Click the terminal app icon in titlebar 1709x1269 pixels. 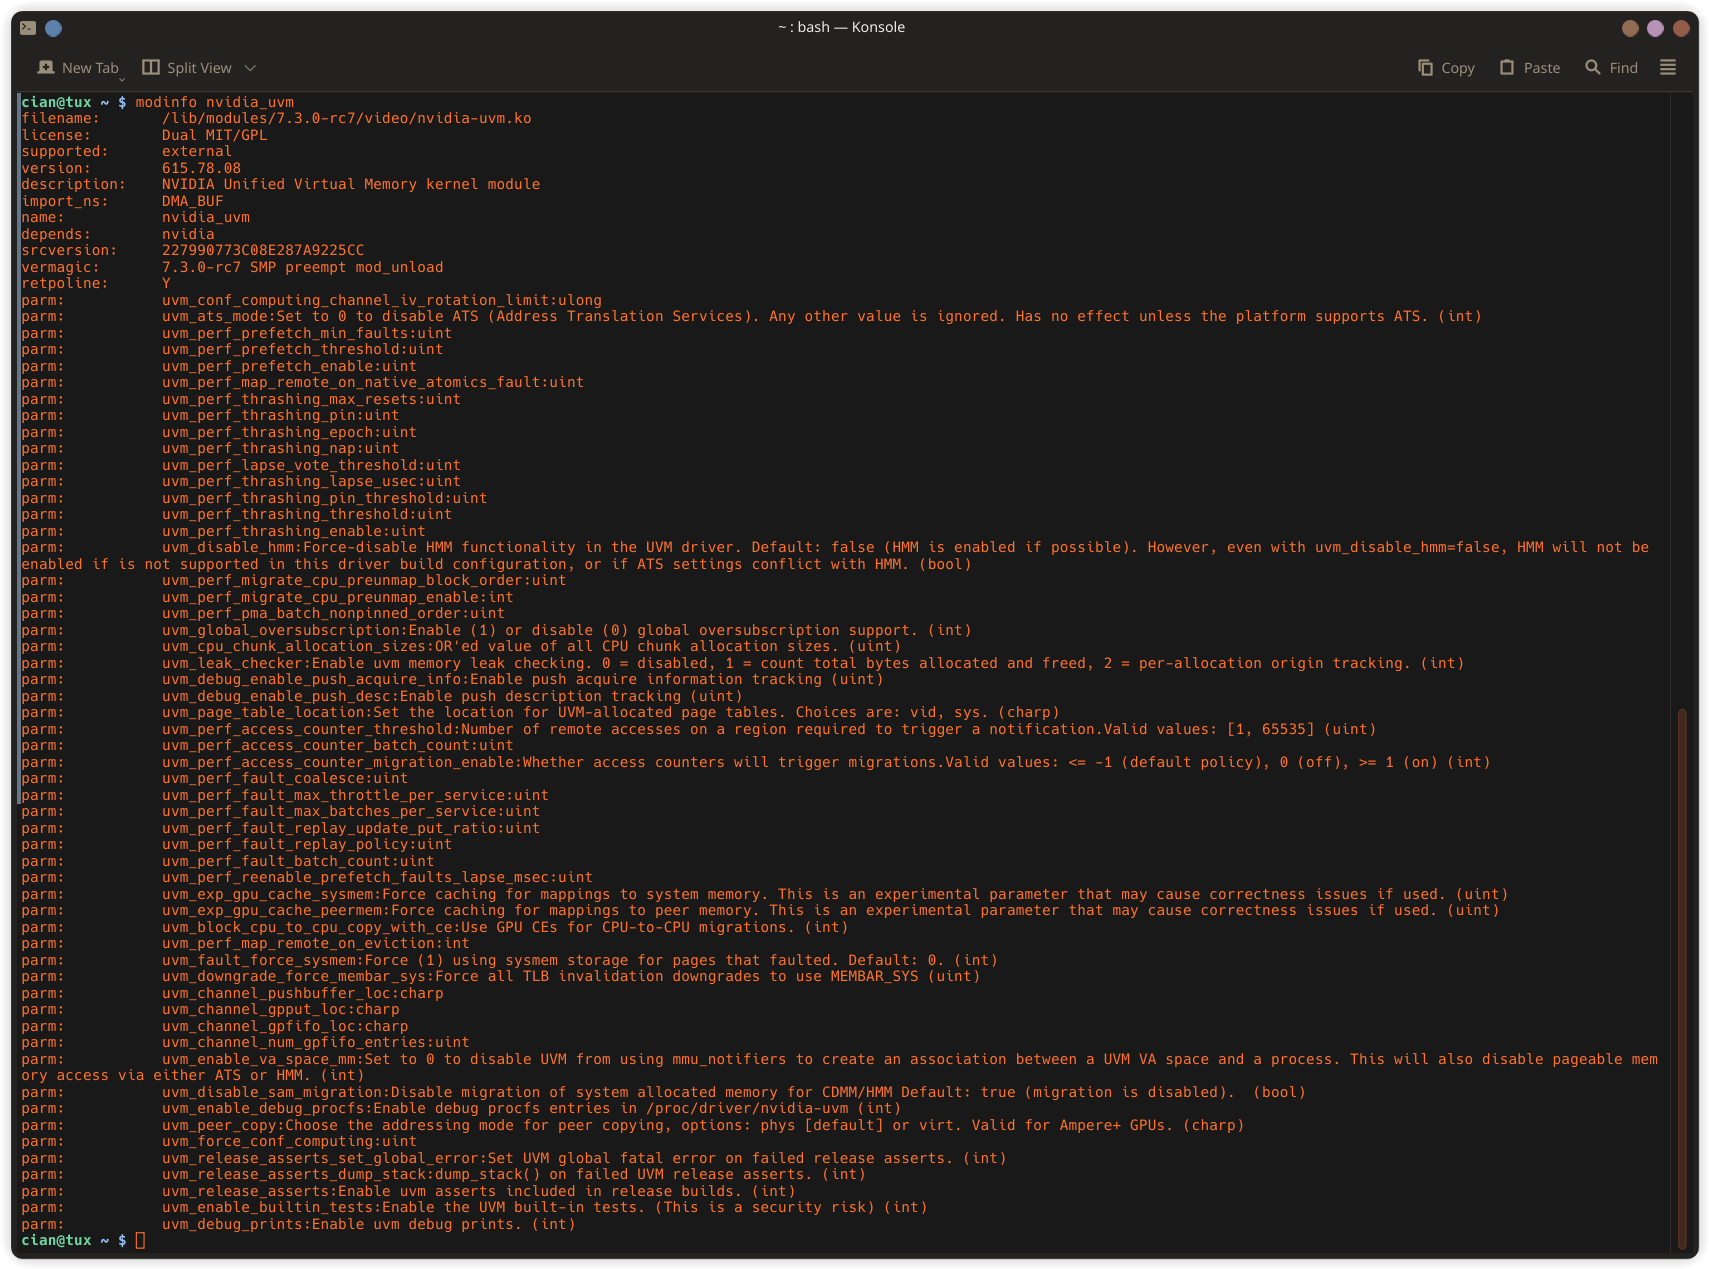coord(28,28)
